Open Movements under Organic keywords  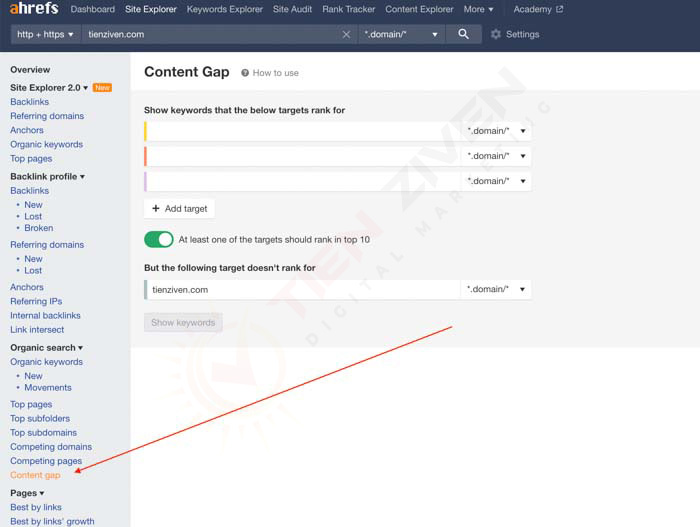pyautogui.click(x=48, y=388)
